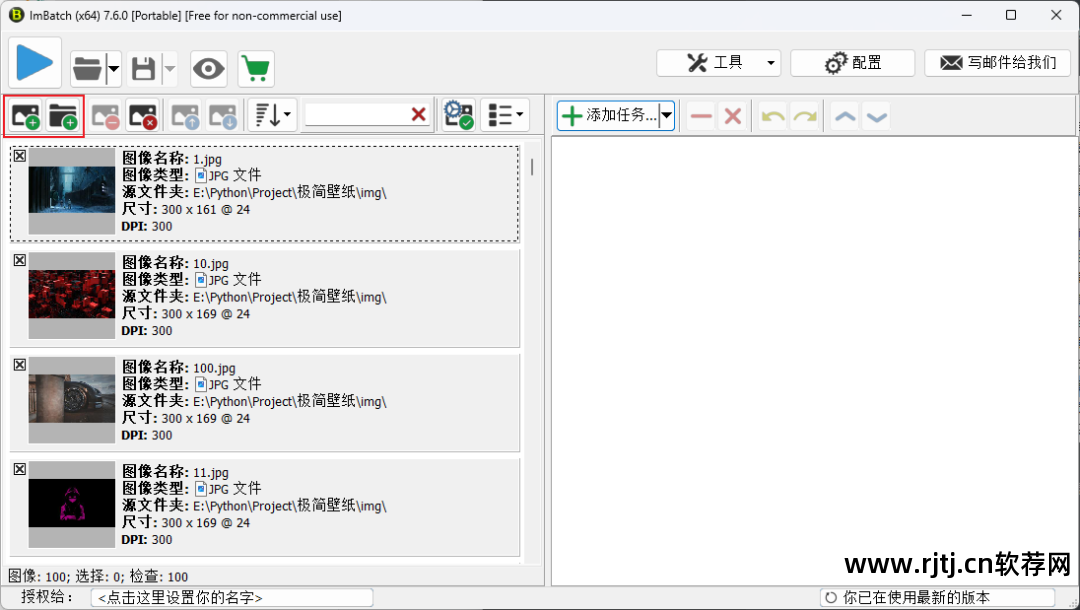Click the name field 点击这里设置你的名字
The image size is (1080, 610).
click(x=232, y=598)
